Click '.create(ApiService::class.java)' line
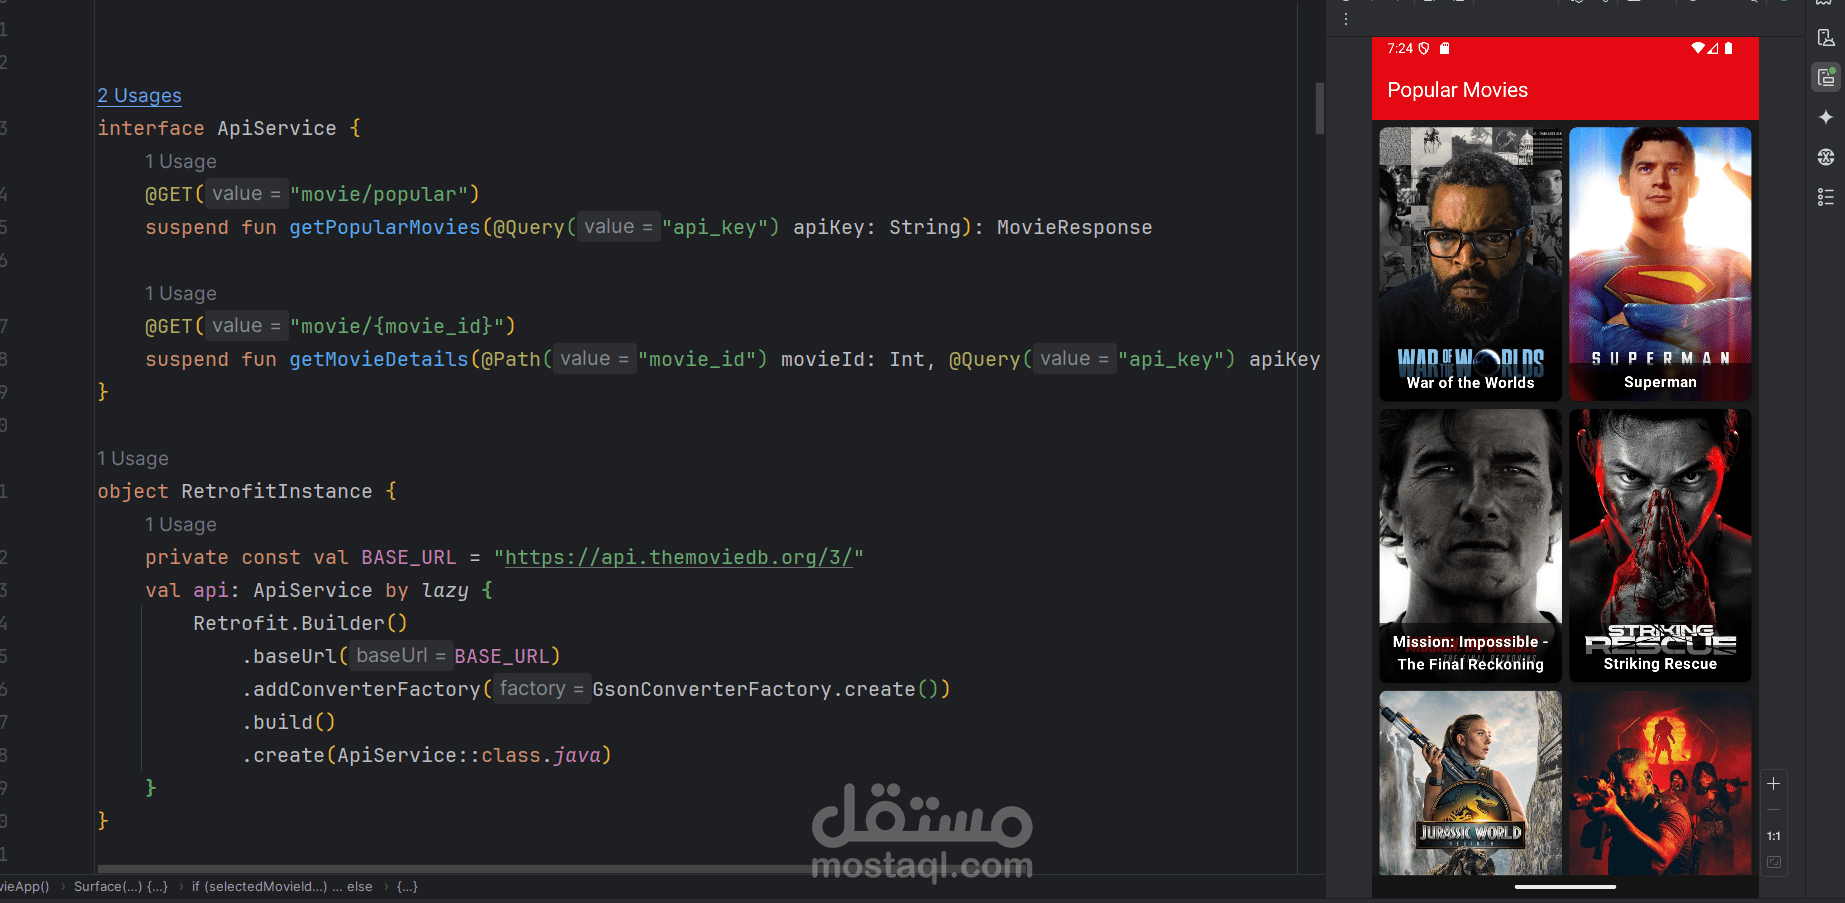 (426, 755)
